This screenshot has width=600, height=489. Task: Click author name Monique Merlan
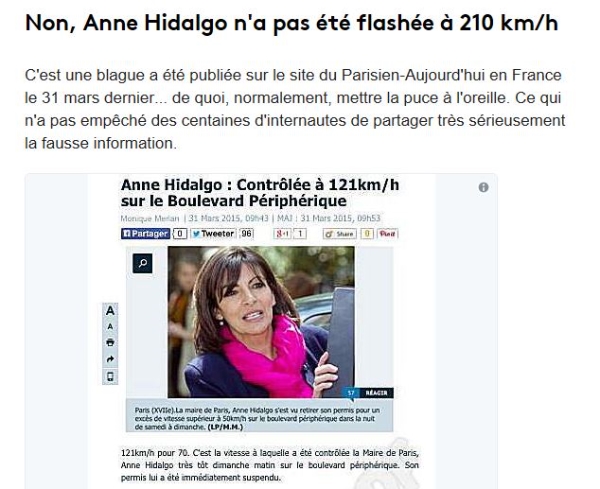click(x=150, y=218)
